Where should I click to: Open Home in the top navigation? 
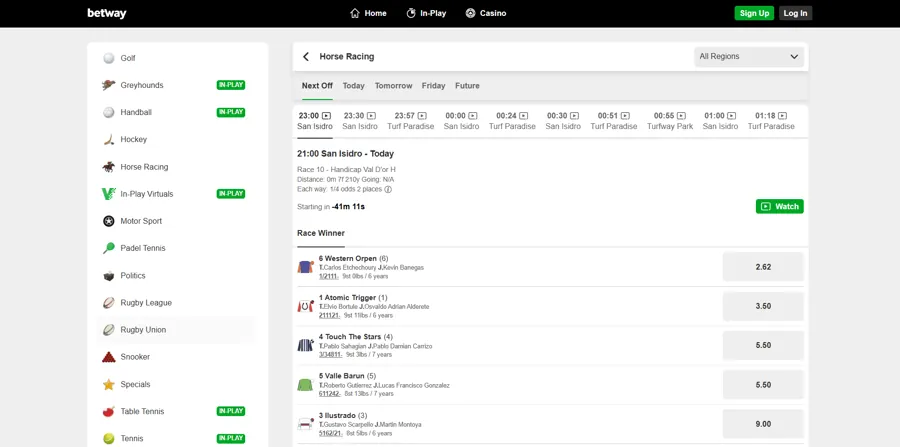pos(368,13)
